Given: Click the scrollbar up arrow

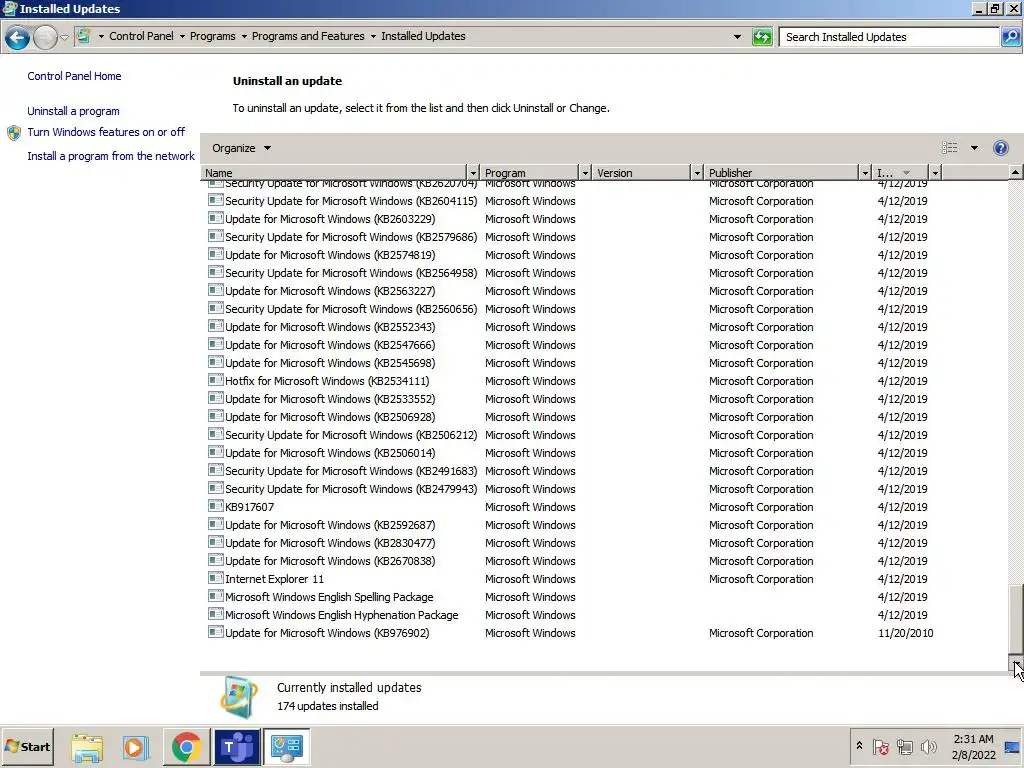Looking at the screenshot, I should (x=1015, y=172).
